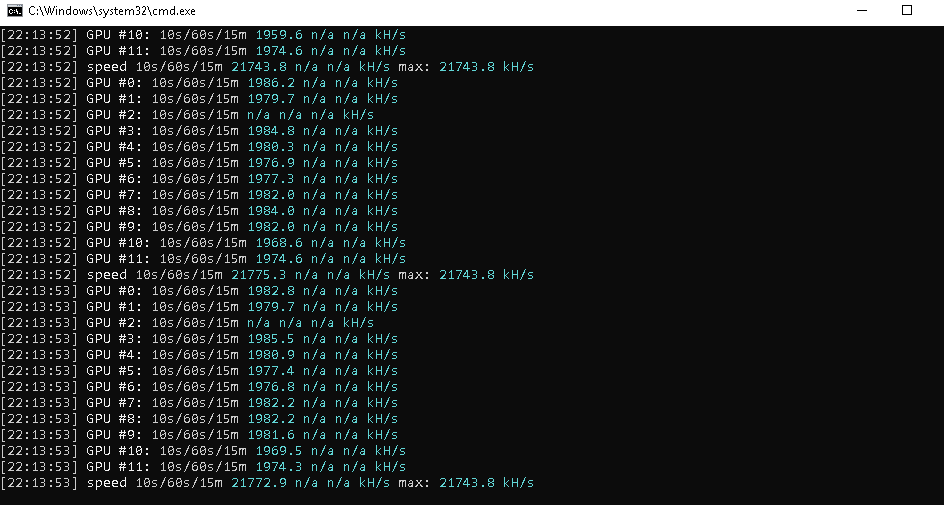Viewport: 944px width, 505px height.
Task: Open the cmd.exe window system menu icon
Action: coord(15,11)
